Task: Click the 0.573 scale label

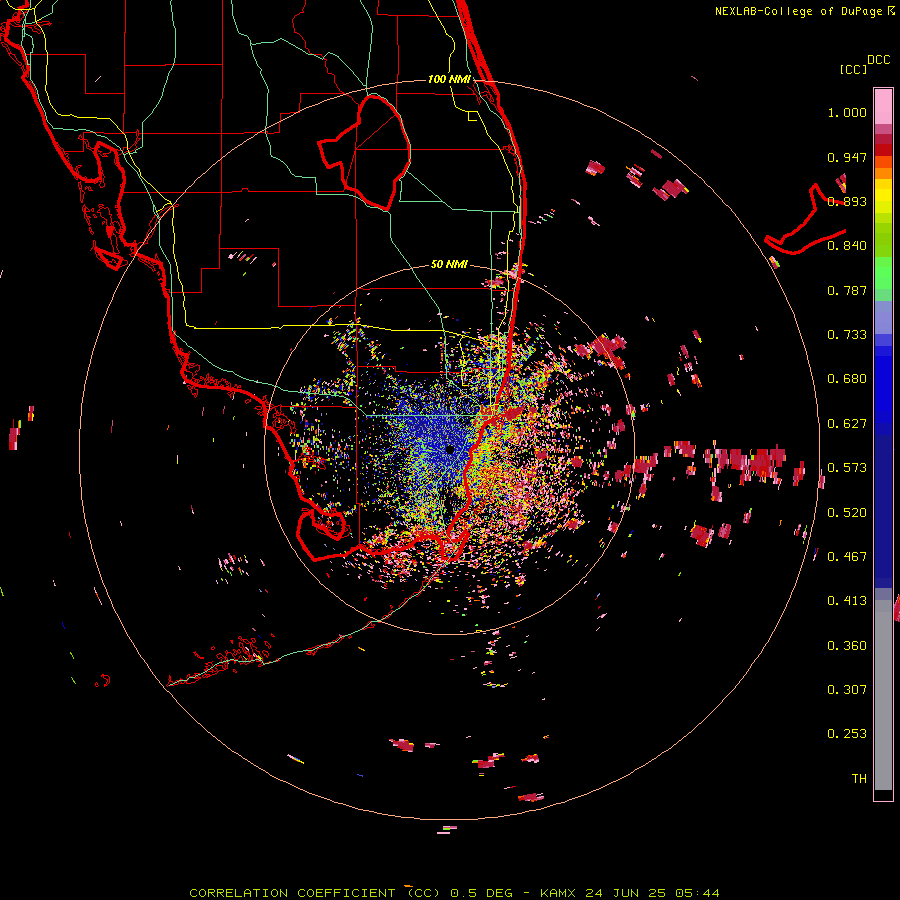Action: tap(847, 468)
